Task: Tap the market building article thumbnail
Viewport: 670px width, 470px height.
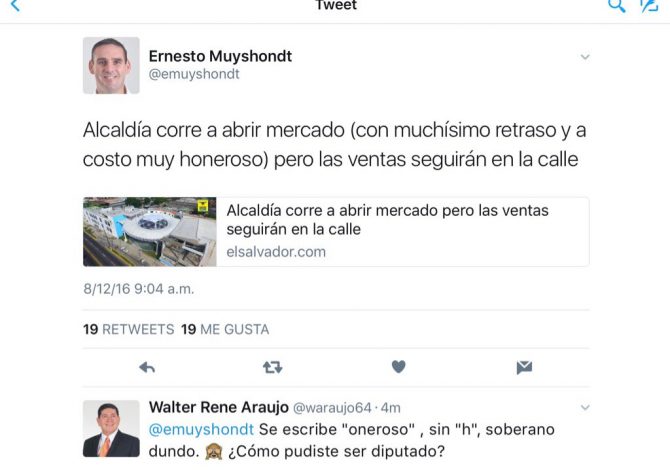Action: [x=150, y=232]
